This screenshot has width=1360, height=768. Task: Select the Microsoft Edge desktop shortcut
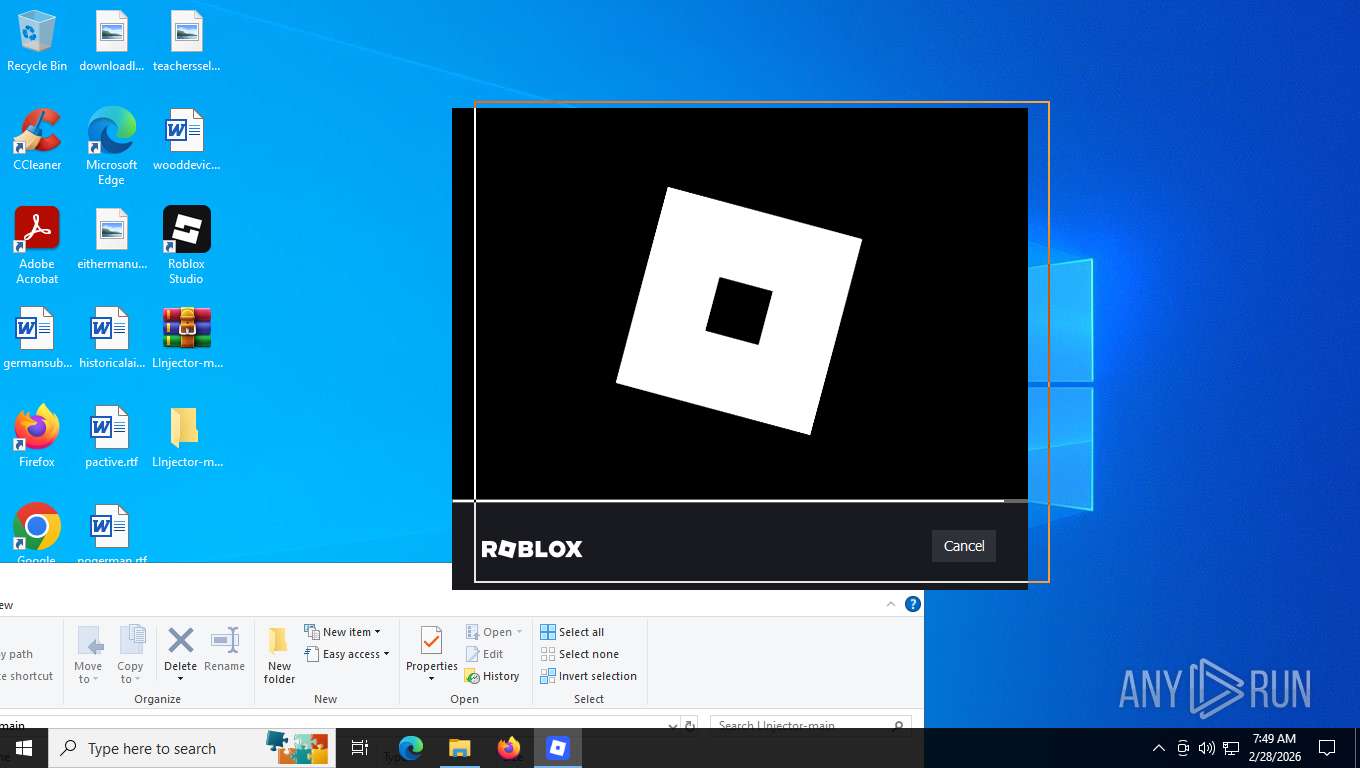click(x=112, y=147)
